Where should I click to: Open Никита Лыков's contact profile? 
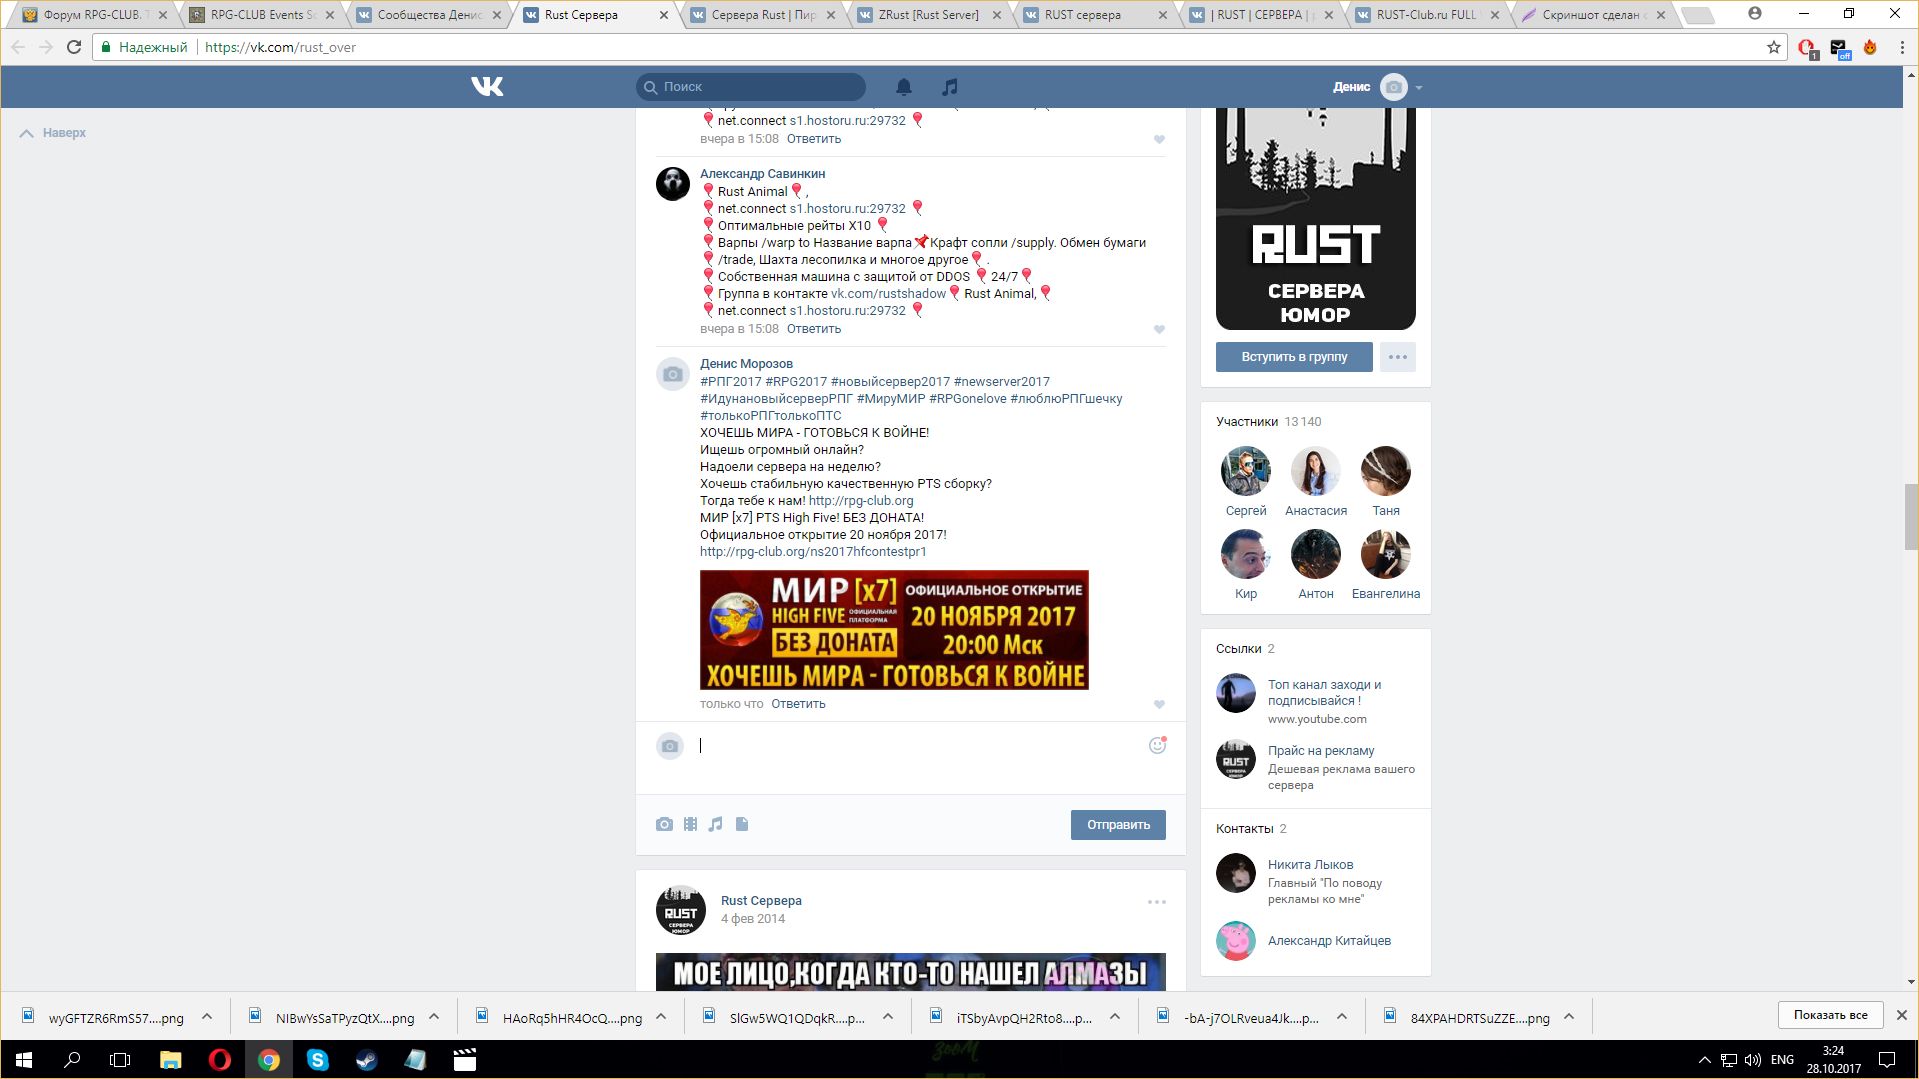(1310, 865)
